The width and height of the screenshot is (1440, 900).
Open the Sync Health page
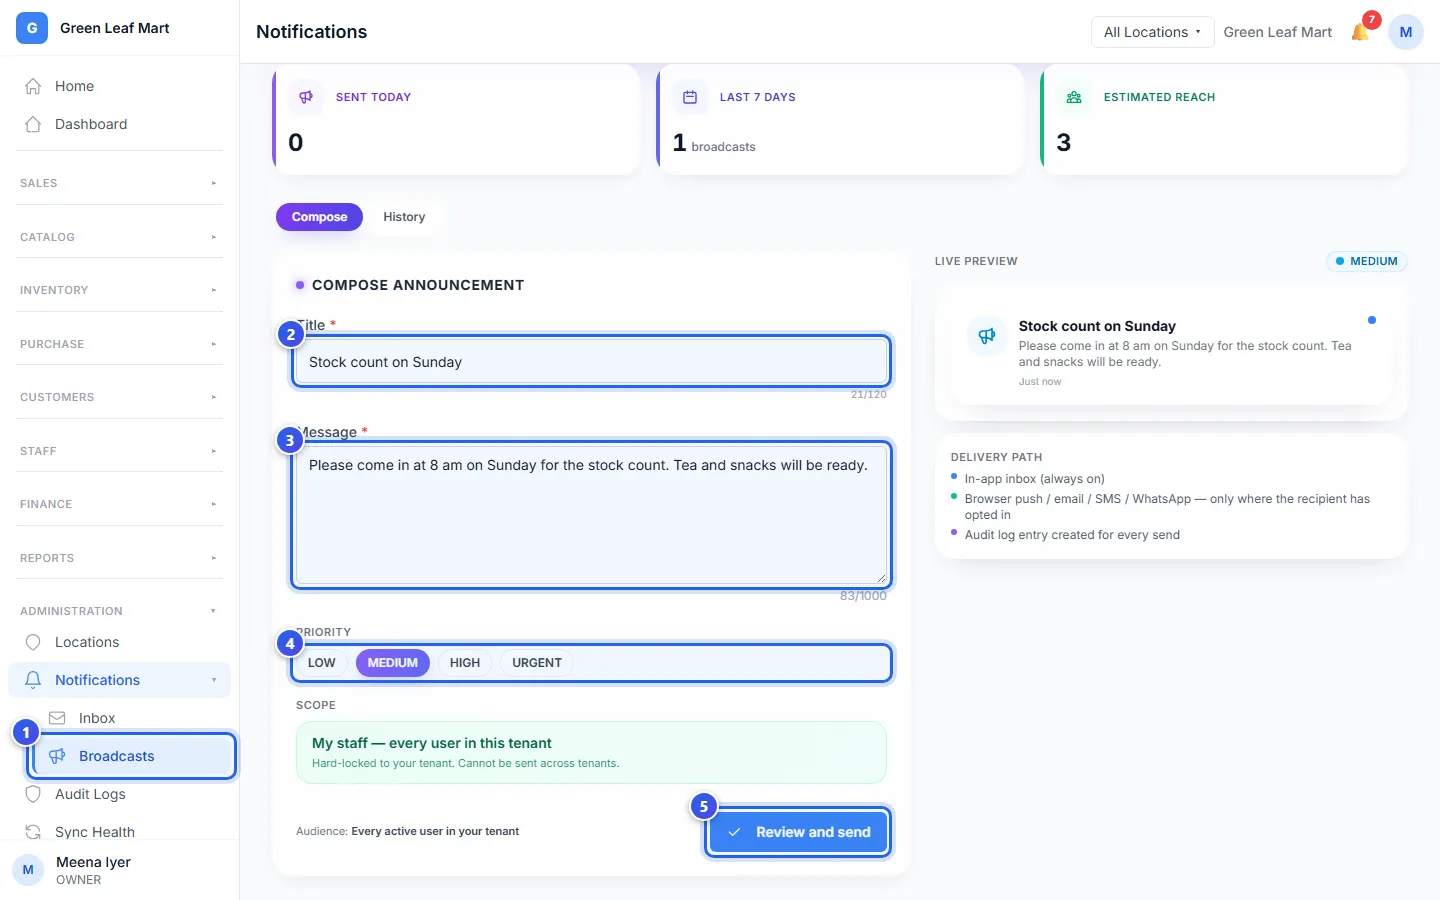(x=119, y=832)
